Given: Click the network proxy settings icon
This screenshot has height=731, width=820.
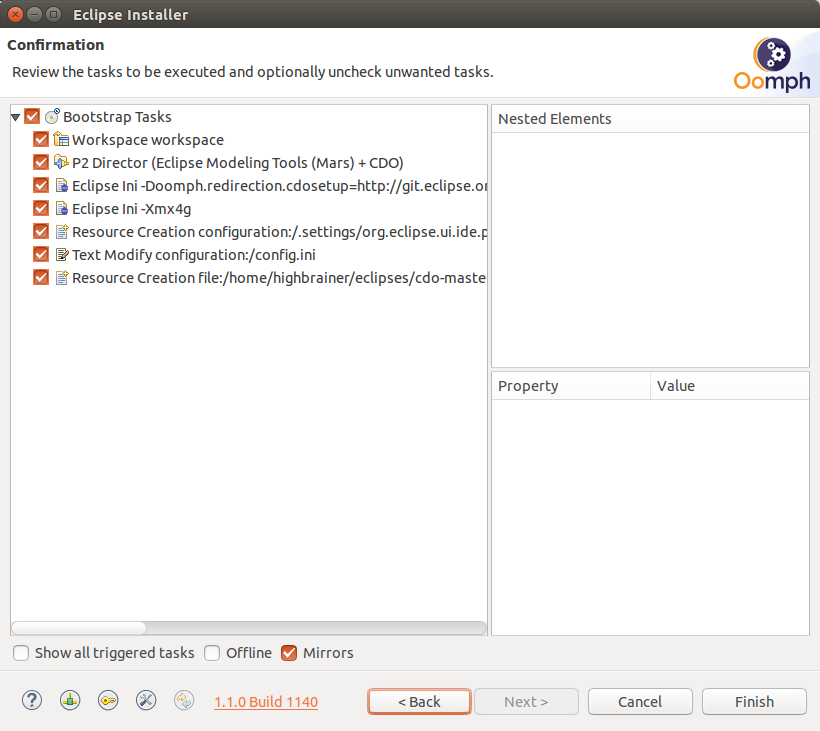Looking at the screenshot, I should tap(70, 700).
